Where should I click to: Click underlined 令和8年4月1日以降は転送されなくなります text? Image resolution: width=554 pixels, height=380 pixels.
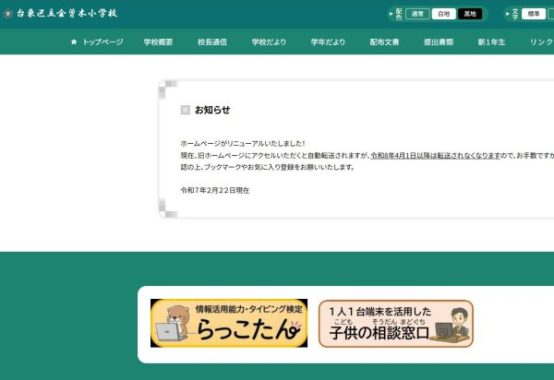click(x=435, y=155)
